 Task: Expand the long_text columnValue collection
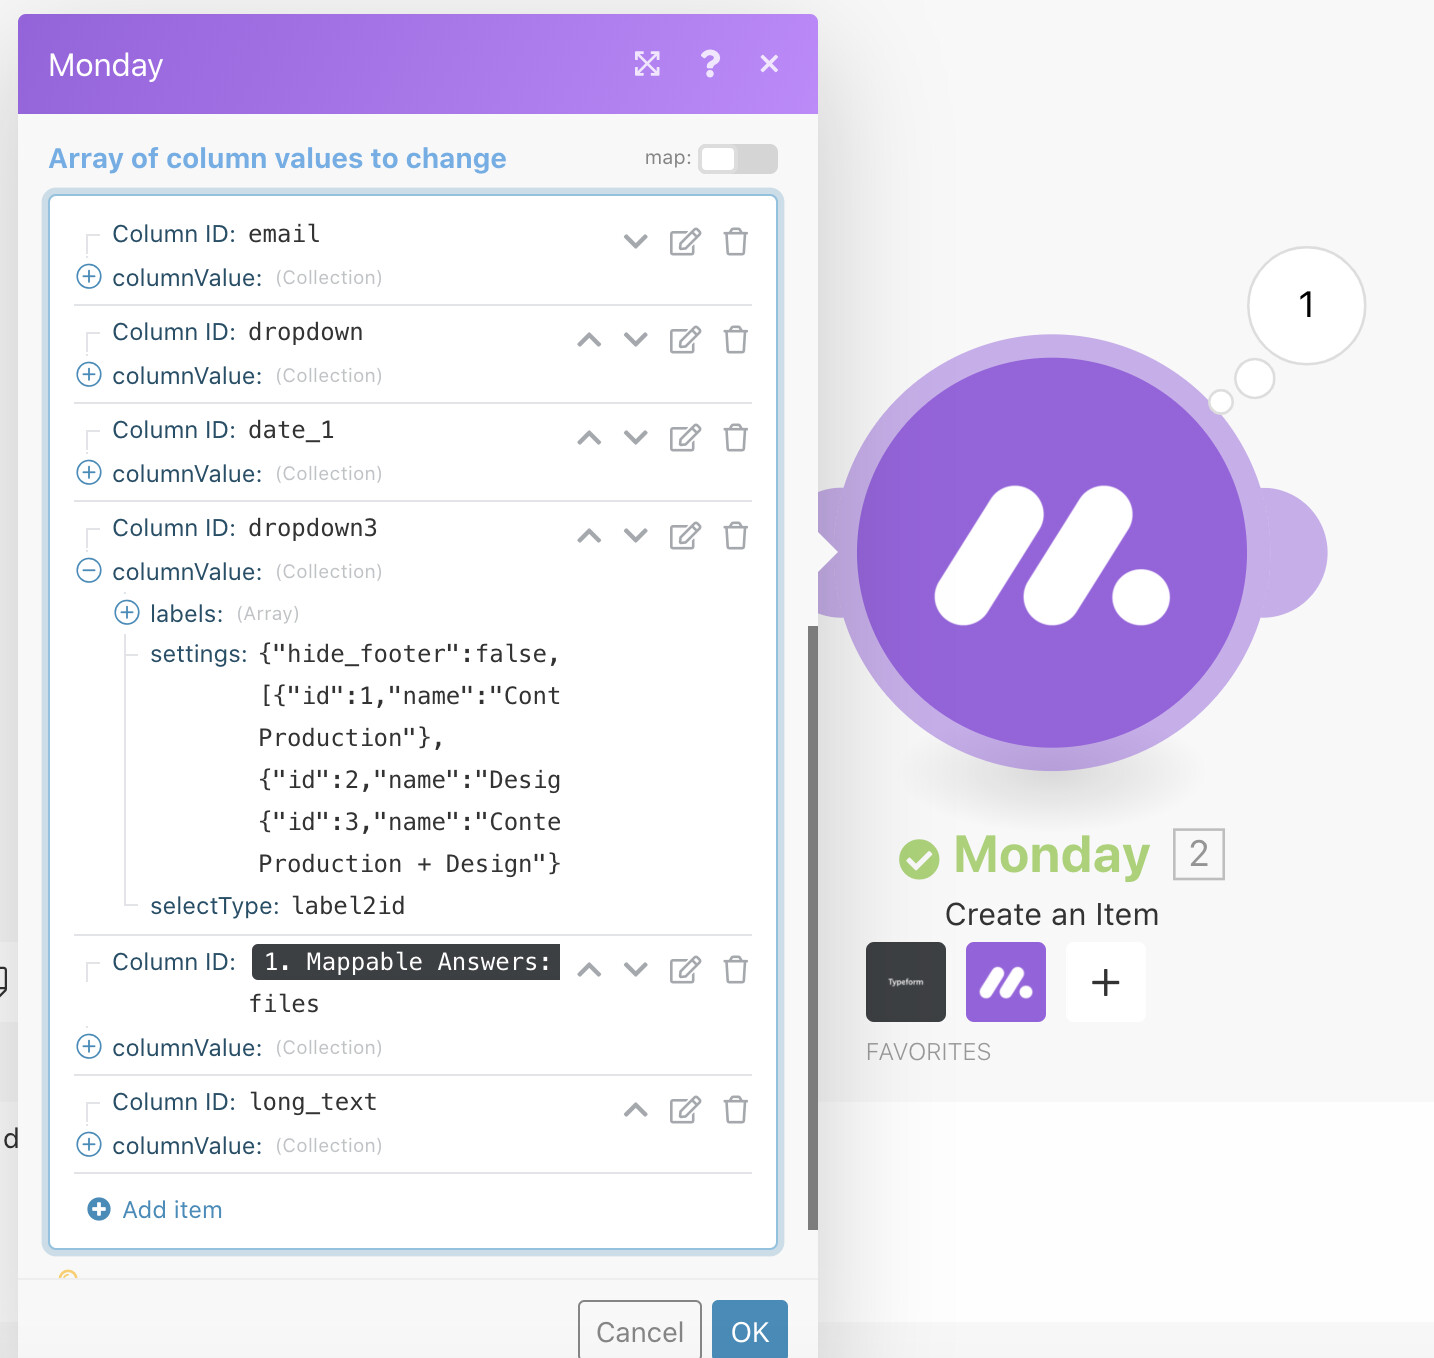(x=89, y=1144)
